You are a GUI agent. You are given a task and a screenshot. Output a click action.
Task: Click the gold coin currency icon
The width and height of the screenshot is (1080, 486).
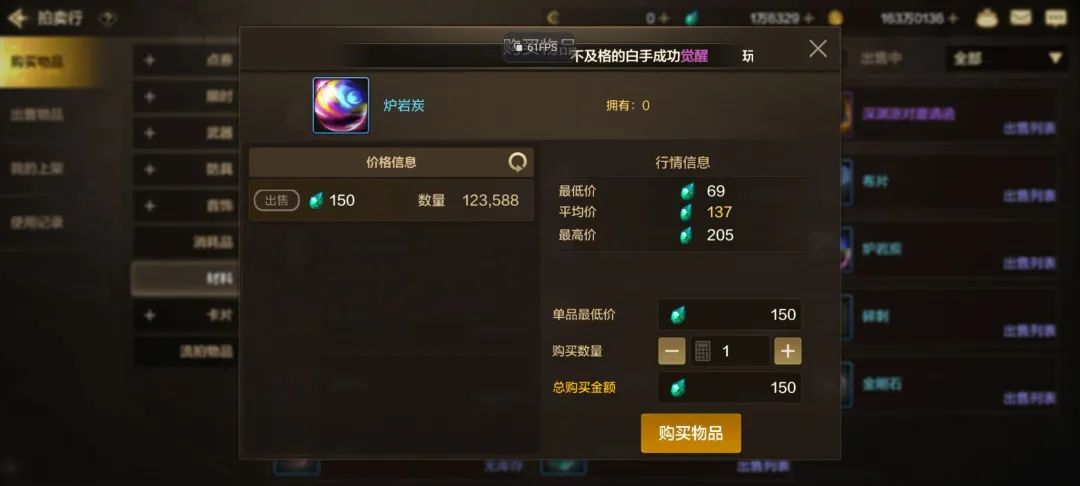point(835,18)
